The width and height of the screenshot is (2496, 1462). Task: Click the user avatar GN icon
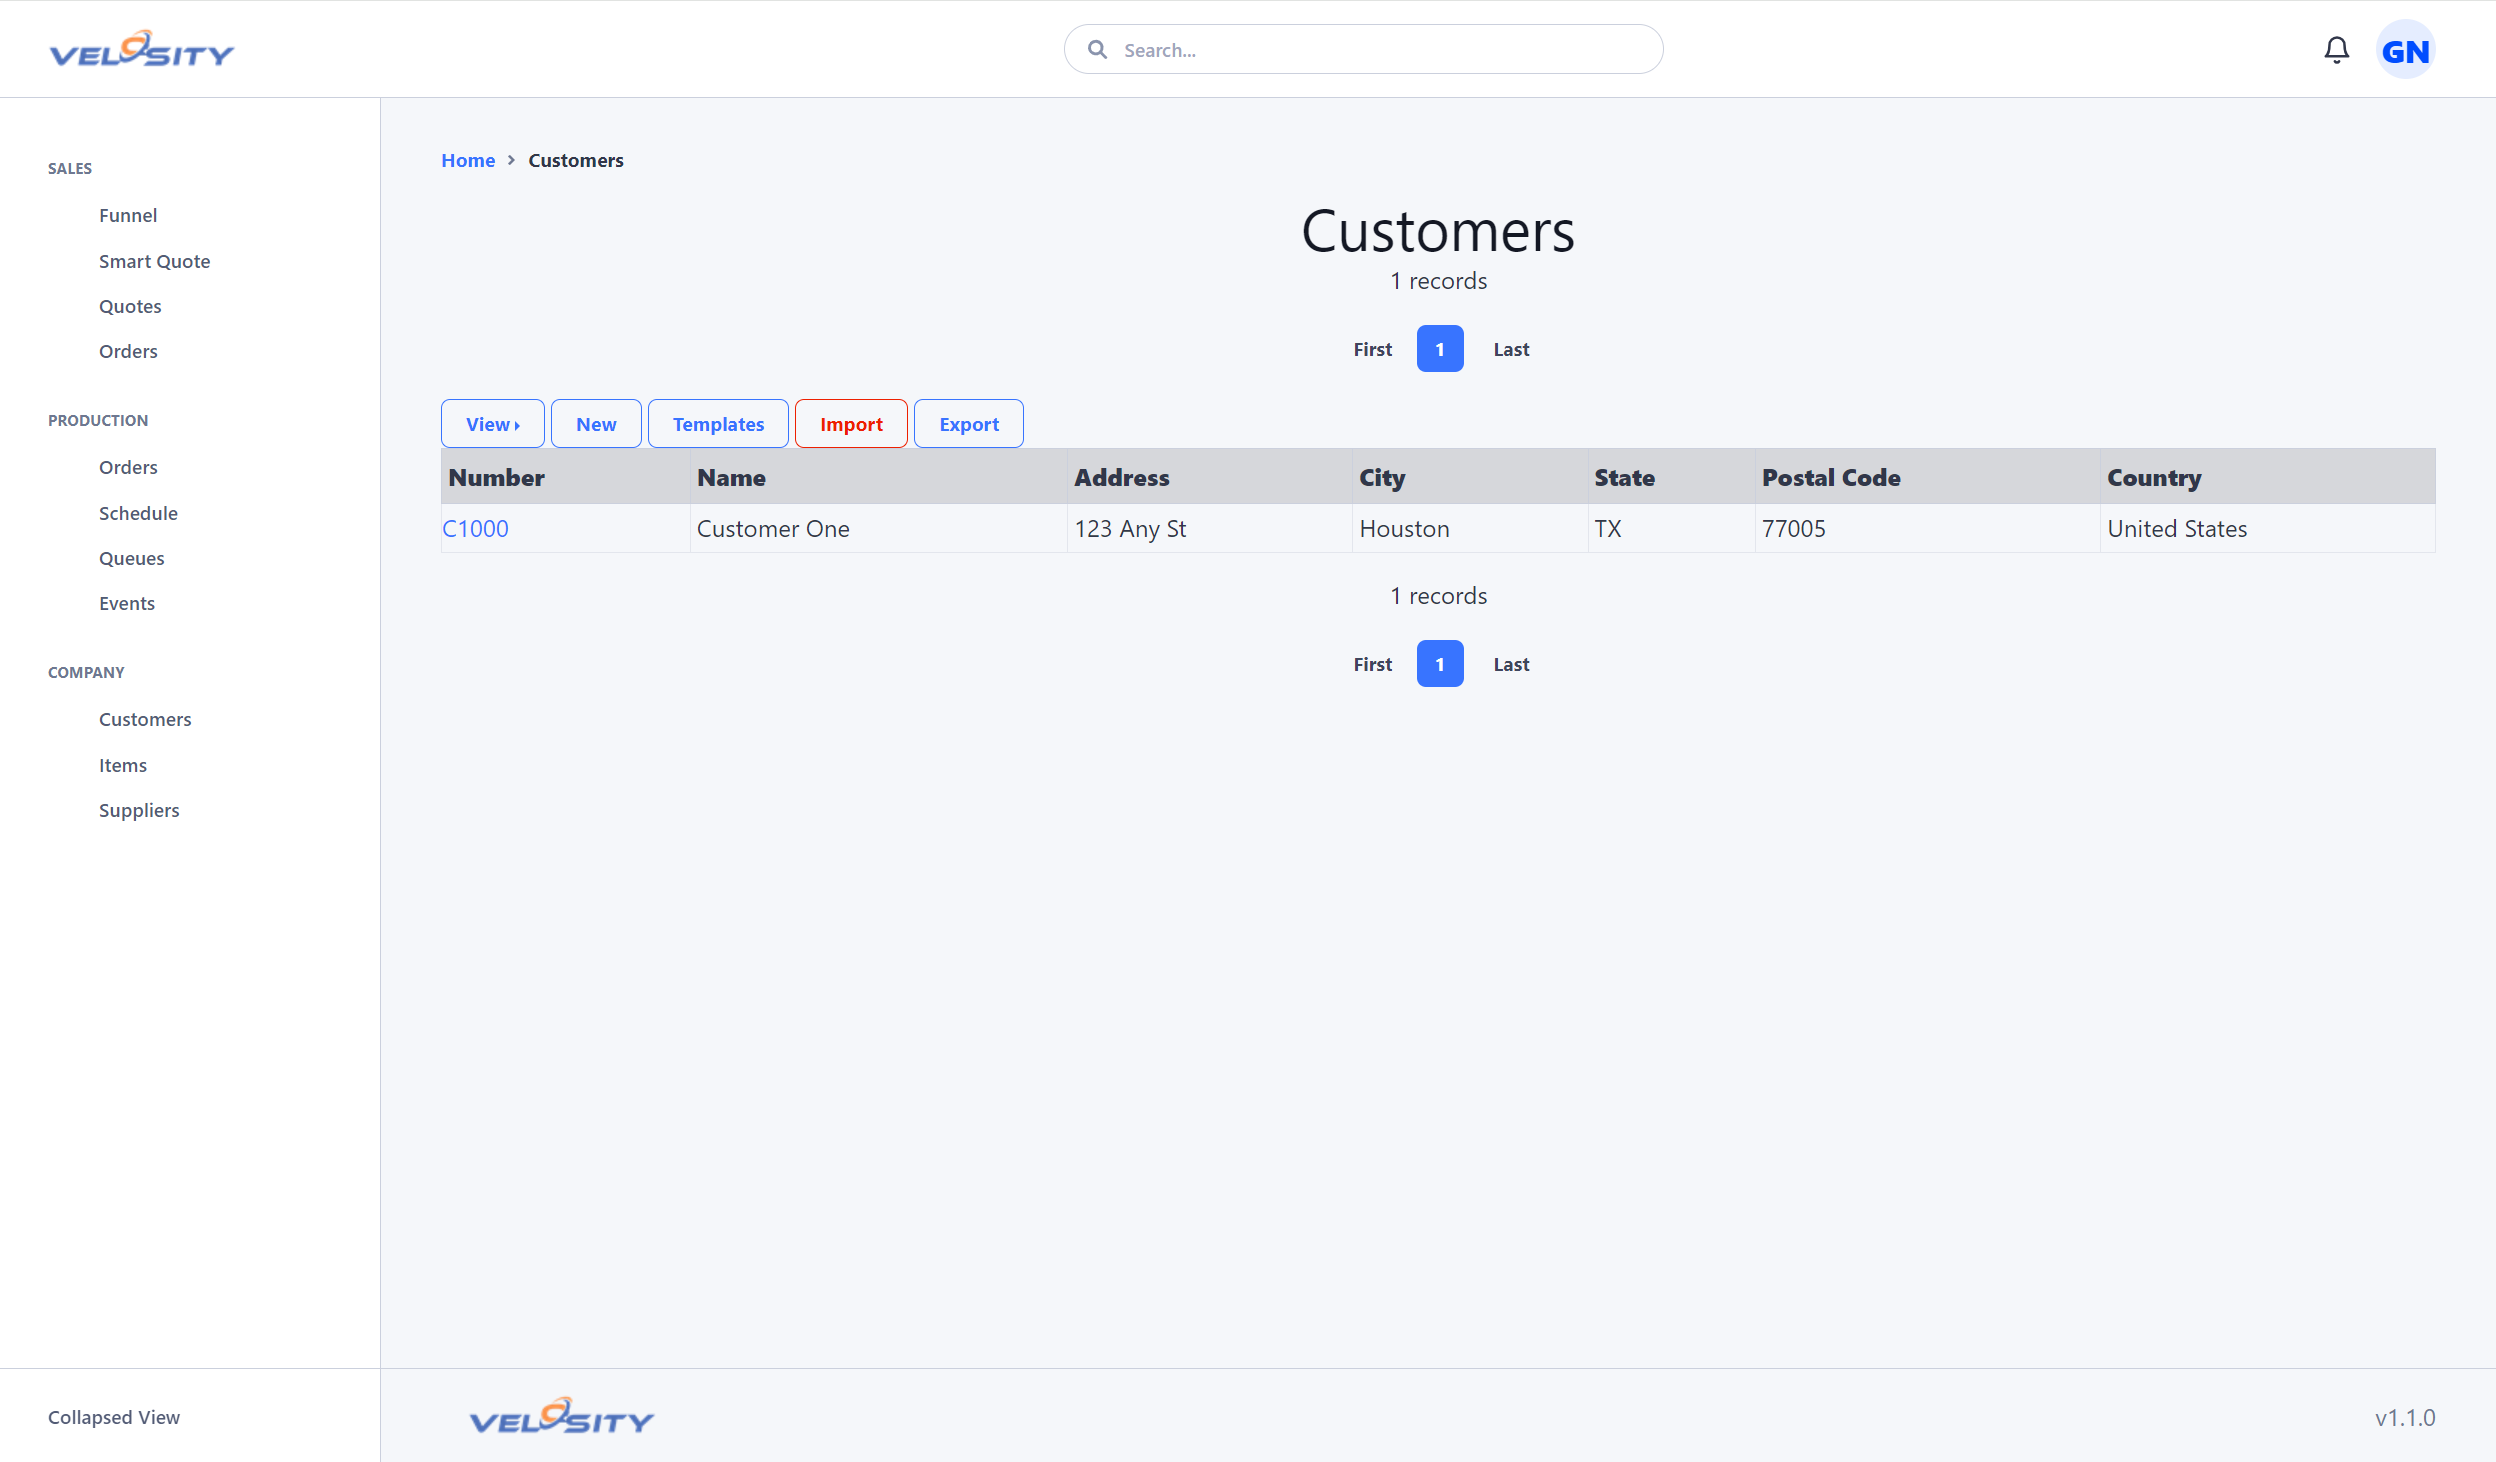2411,49
